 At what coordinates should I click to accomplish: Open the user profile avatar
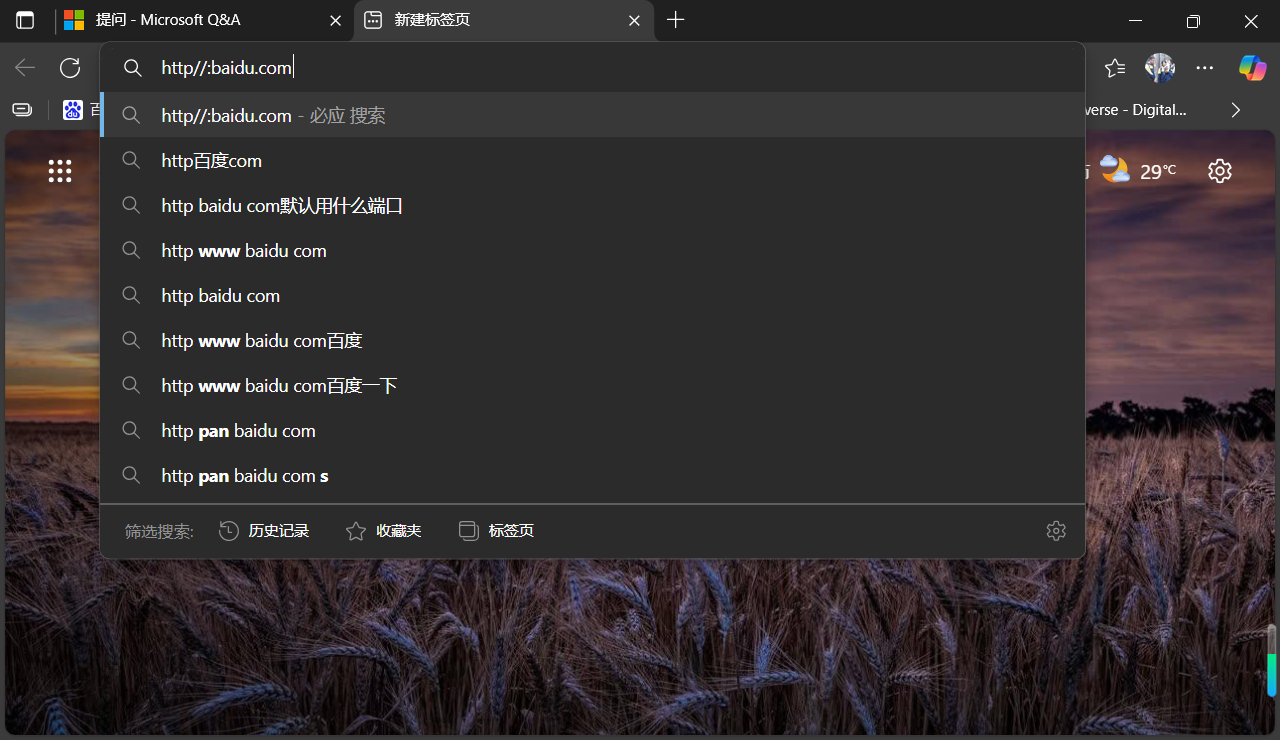1160,68
